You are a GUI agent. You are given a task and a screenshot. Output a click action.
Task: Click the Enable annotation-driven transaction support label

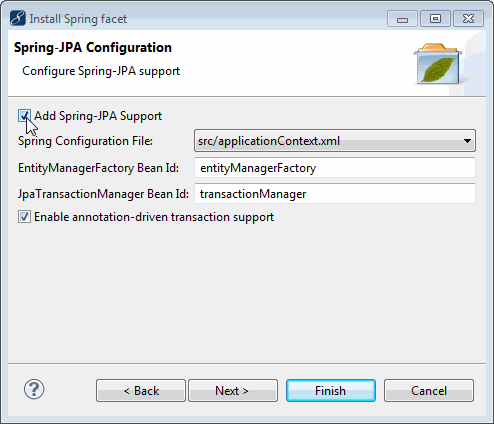(154, 217)
